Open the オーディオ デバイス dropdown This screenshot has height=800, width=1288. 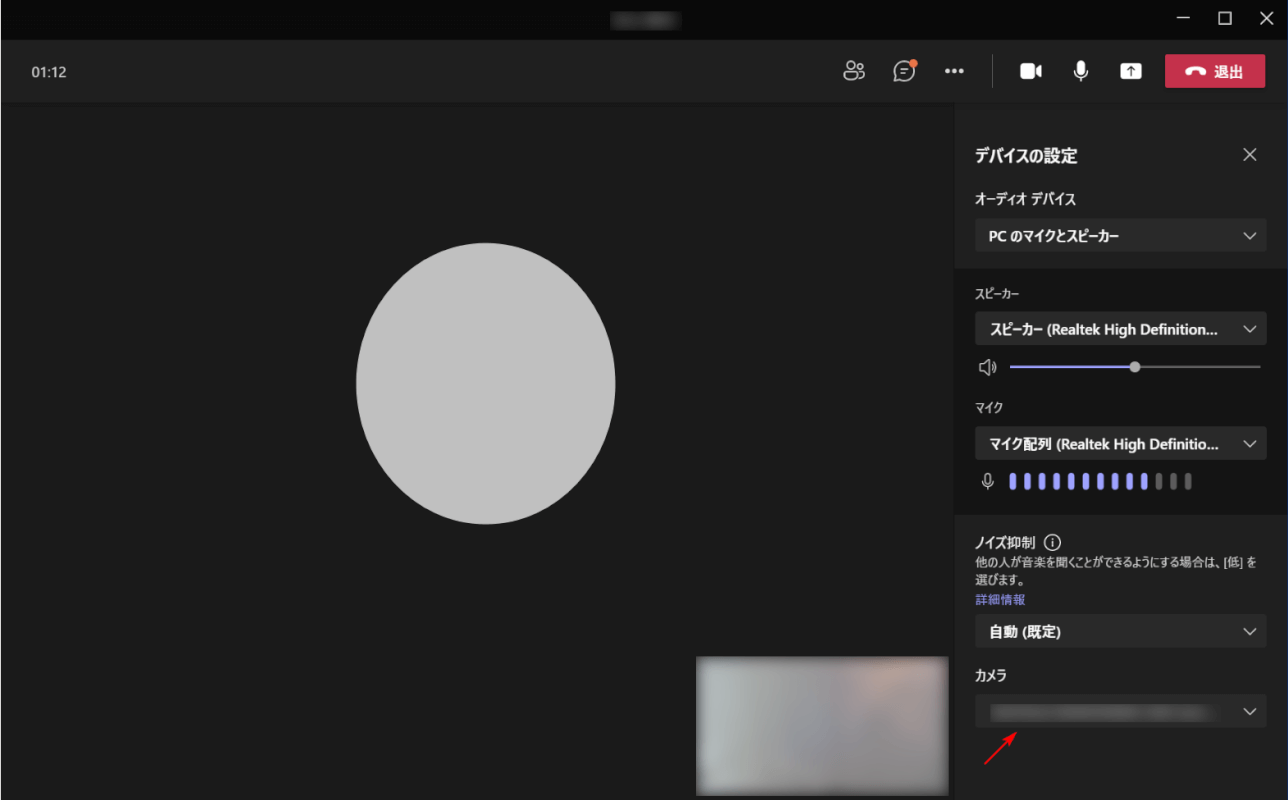pyautogui.click(x=1121, y=236)
